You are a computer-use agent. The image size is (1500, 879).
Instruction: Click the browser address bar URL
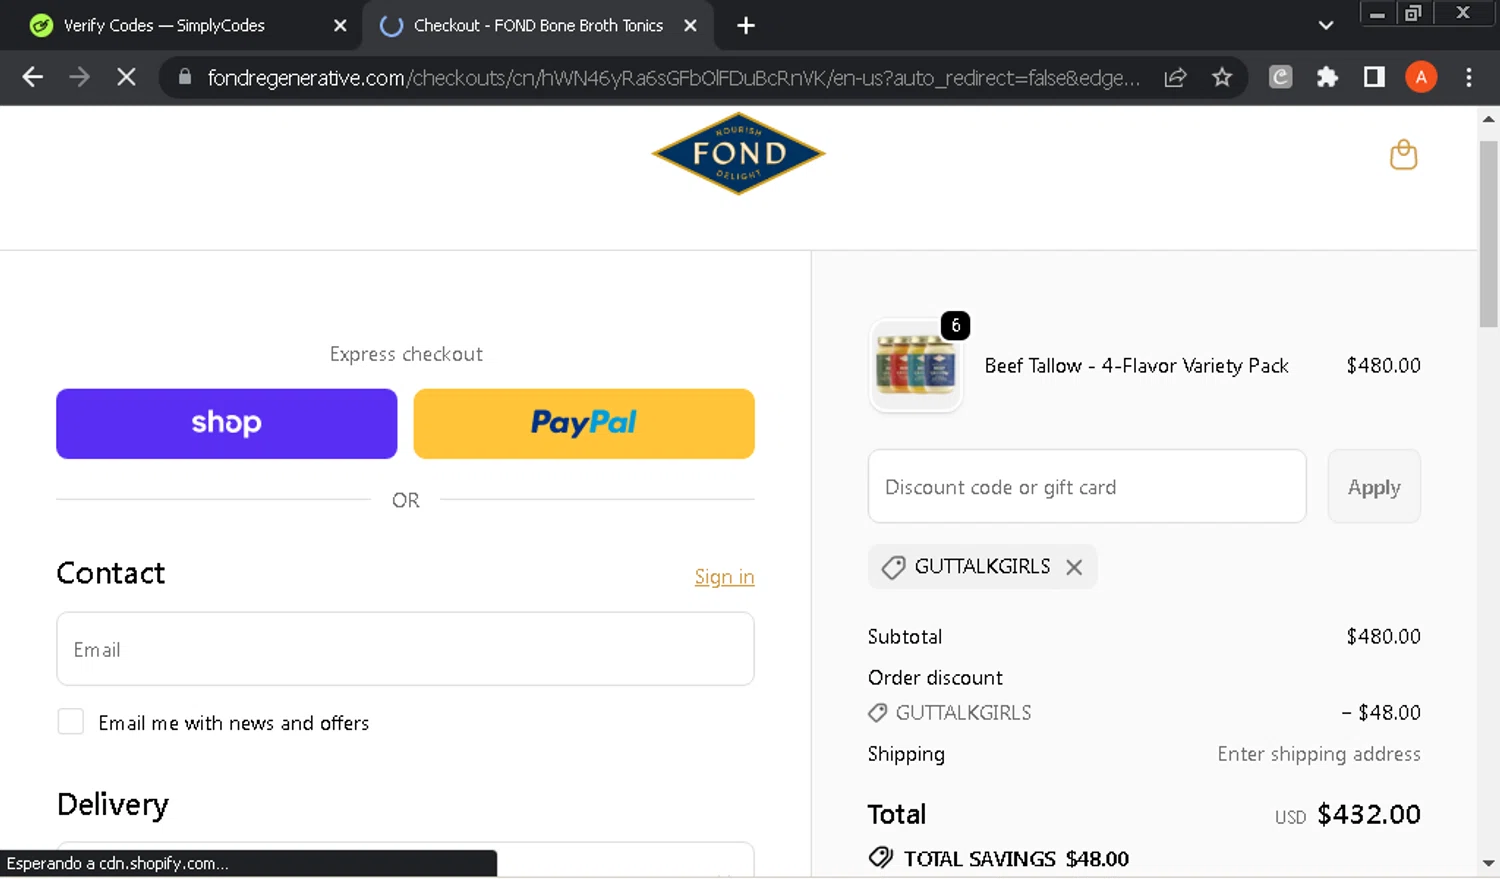click(x=673, y=78)
